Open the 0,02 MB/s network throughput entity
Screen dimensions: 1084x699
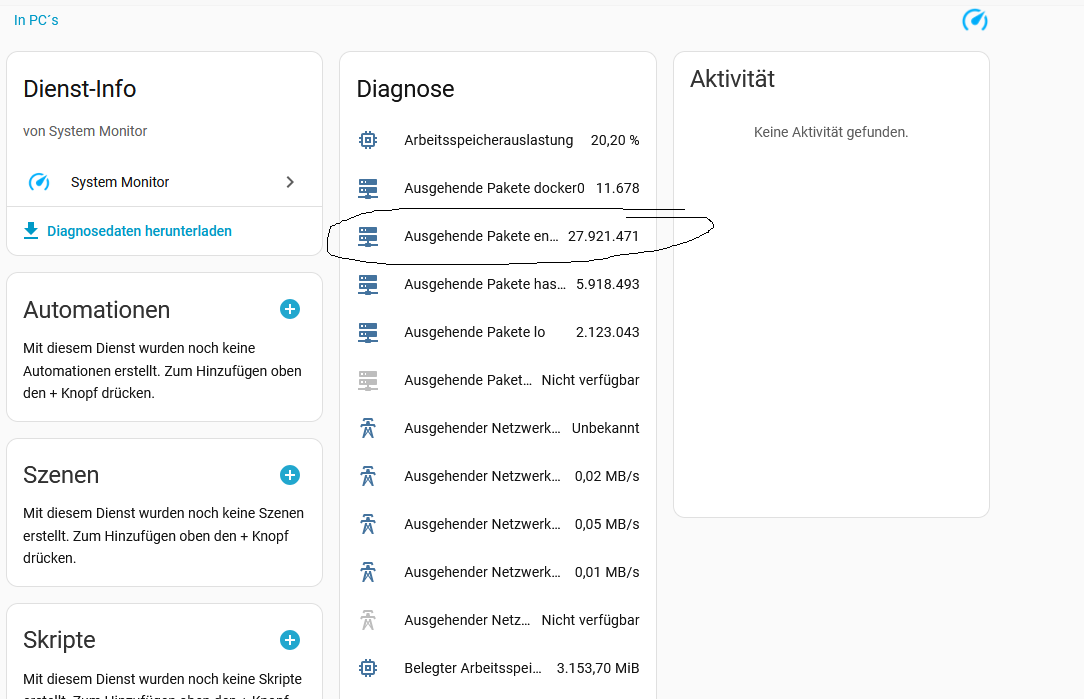498,476
